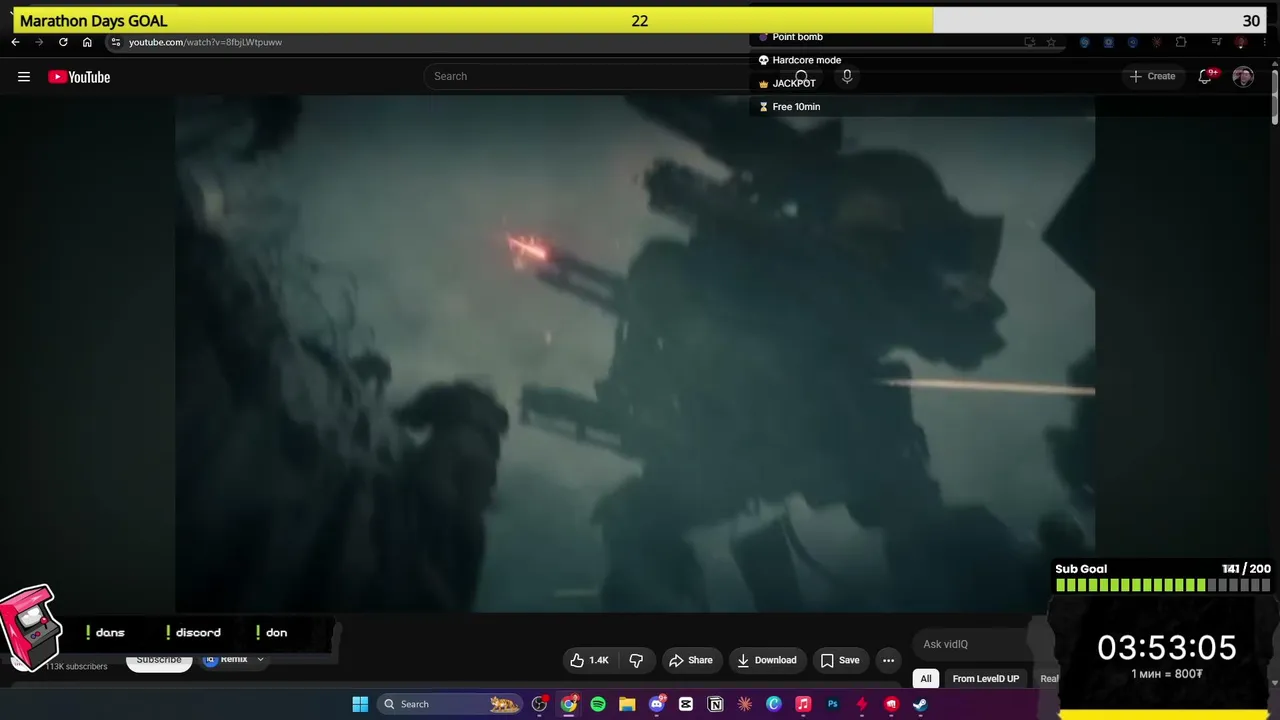Click the 'Free 10min' overlay entry
The width and height of the screenshot is (1280, 720).
click(x=795, y=107)
